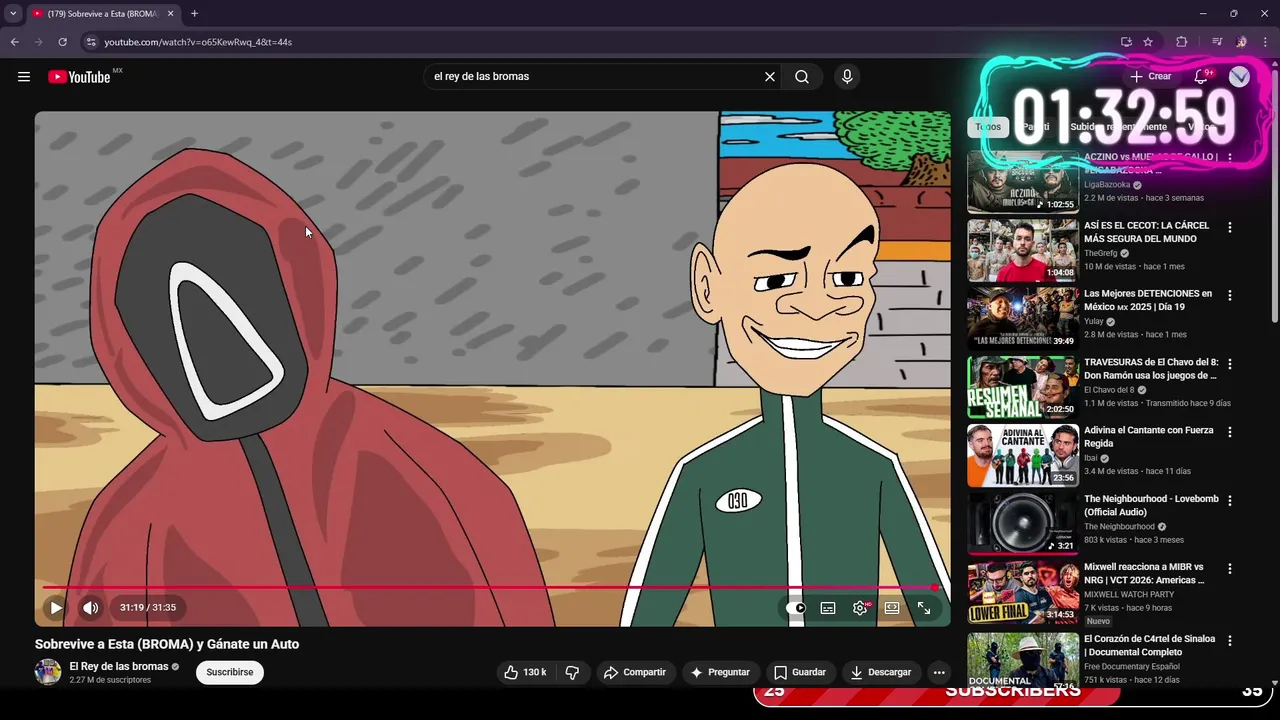Open Adivina el Cantante video title
This screenshot has height=720, width=1280.
[1149, 437]
